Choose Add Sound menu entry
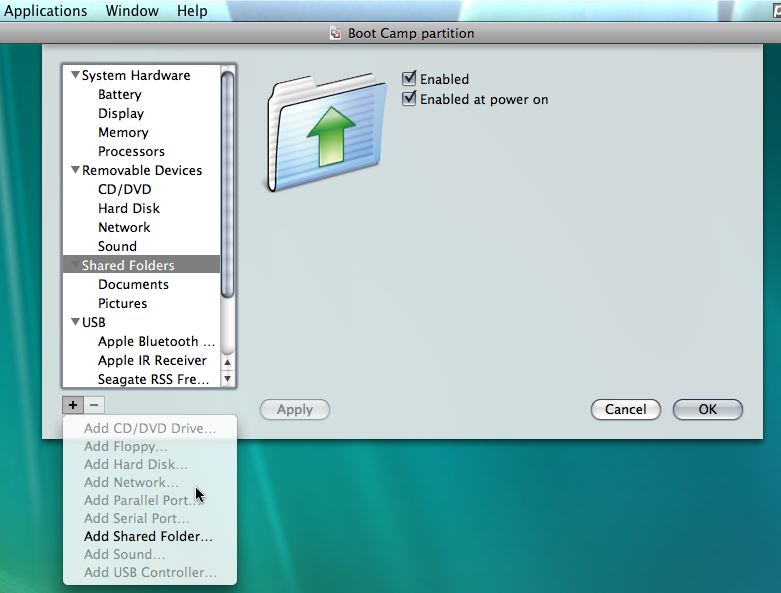The image size is (781, 593). 150,554
